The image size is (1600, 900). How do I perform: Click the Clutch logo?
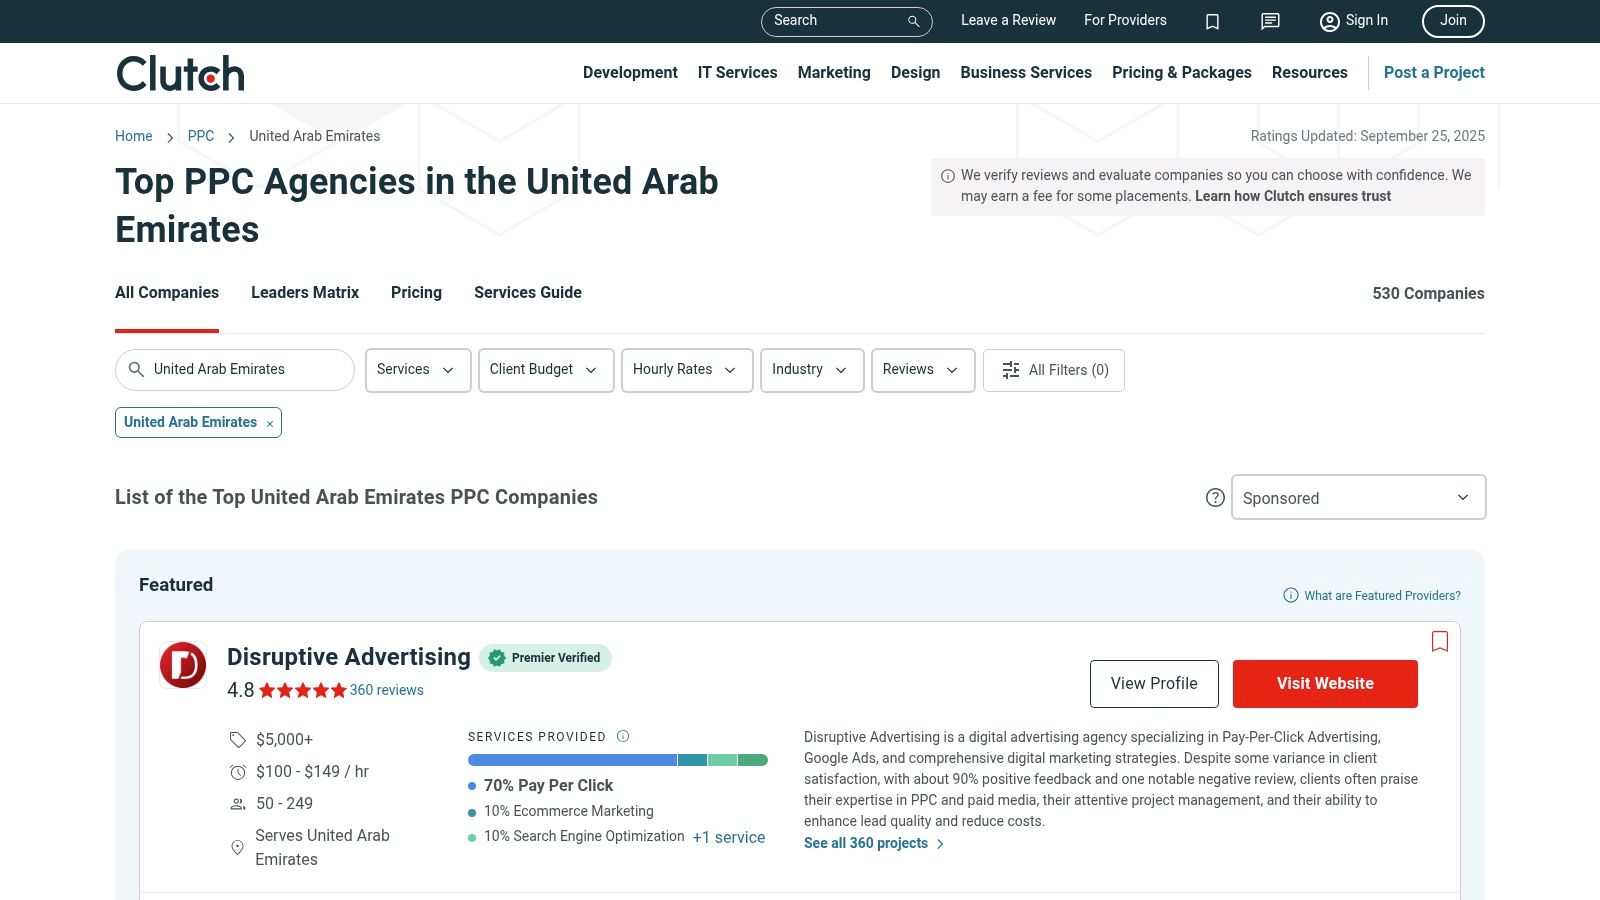pyautogui.click(x=179, y=72)
